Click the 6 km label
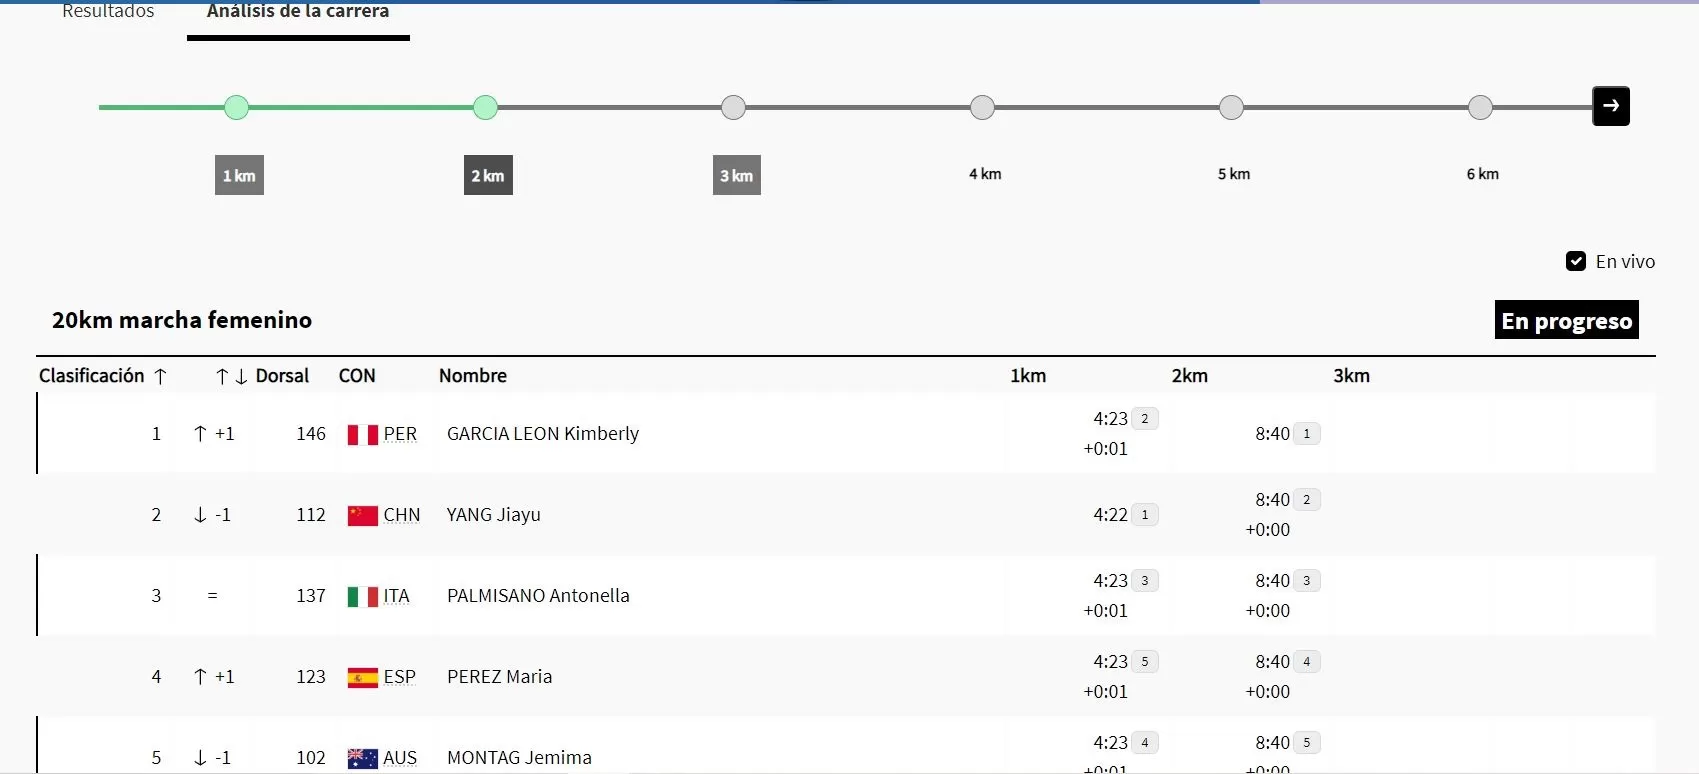The width and height of the screenshot is (1699, 774). 1483,174
